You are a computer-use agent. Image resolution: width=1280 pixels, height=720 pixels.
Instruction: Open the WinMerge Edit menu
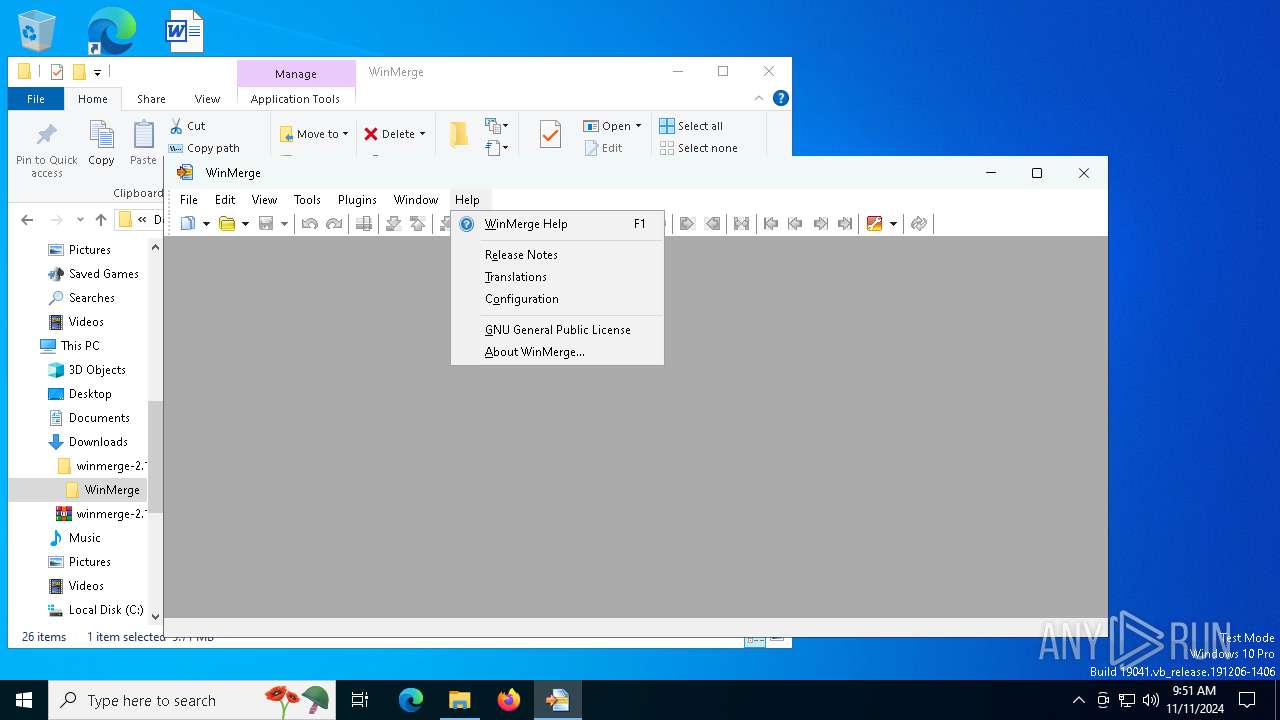[x=225, y=200]
